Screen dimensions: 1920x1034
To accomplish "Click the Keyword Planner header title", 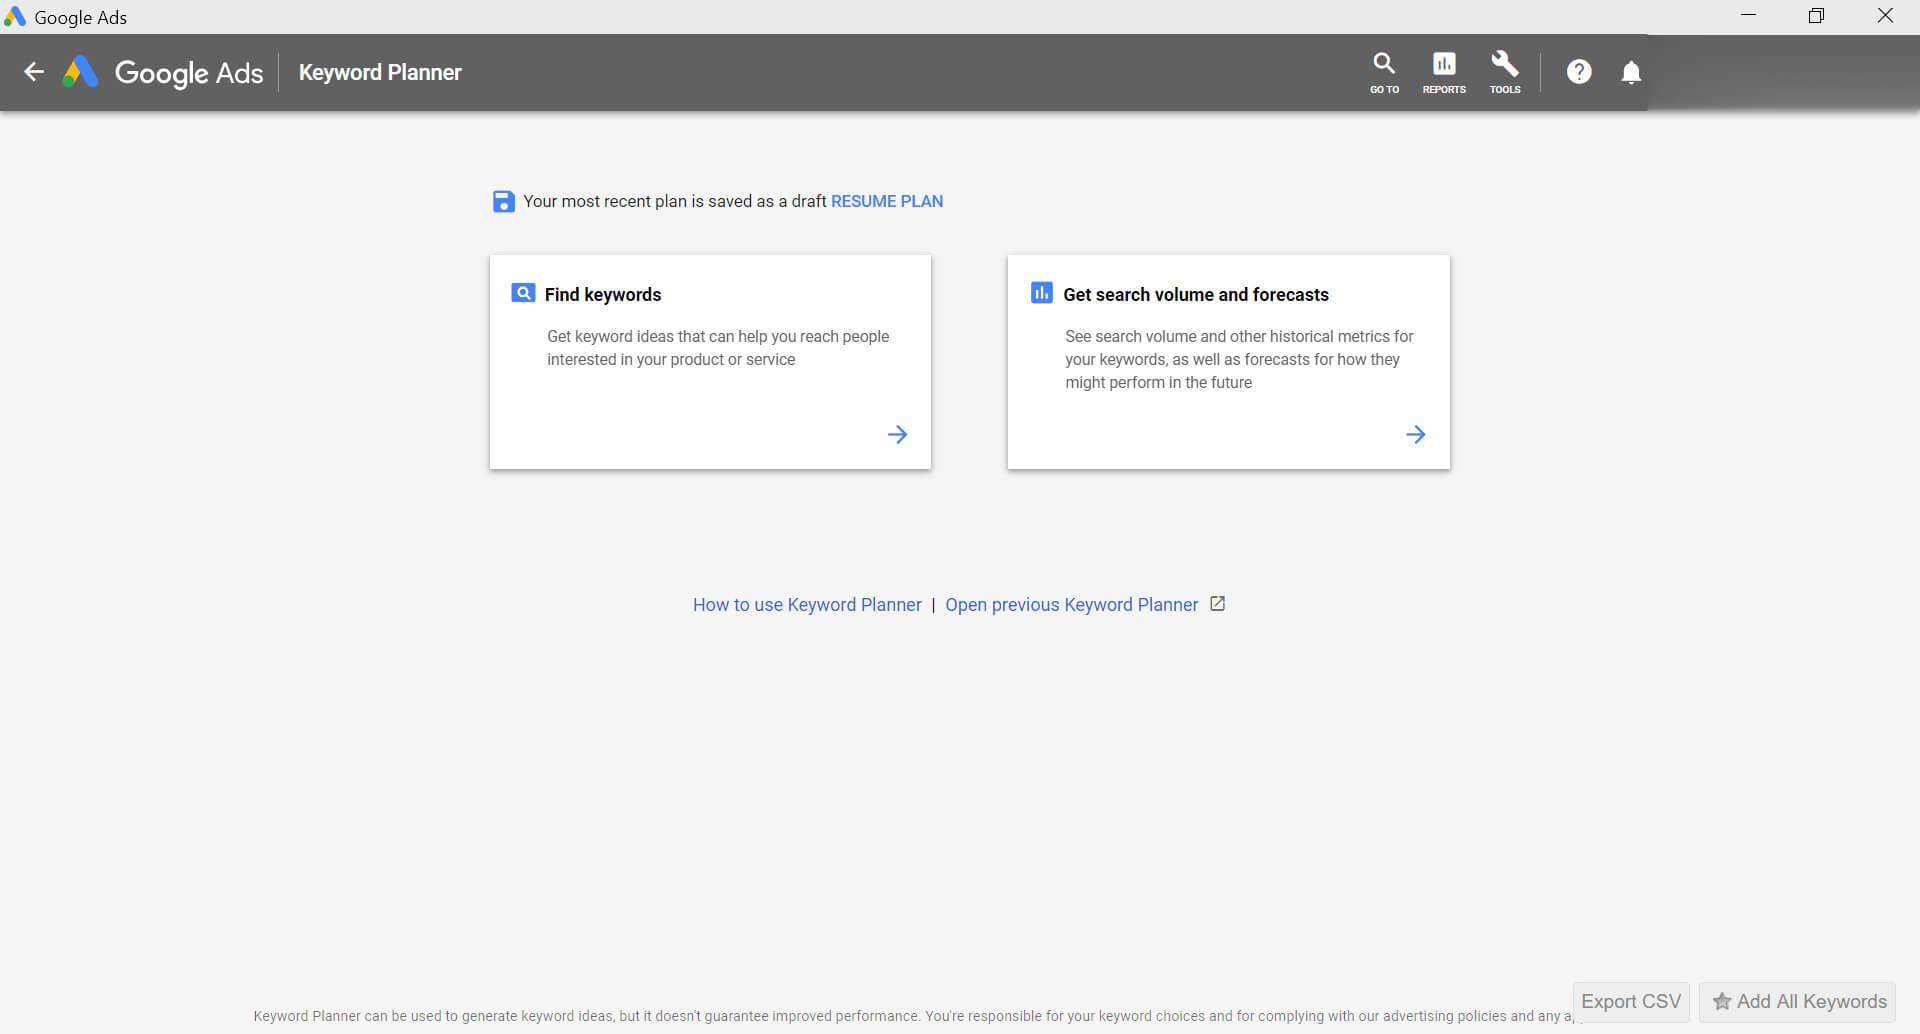I will [x=380, y=72].
